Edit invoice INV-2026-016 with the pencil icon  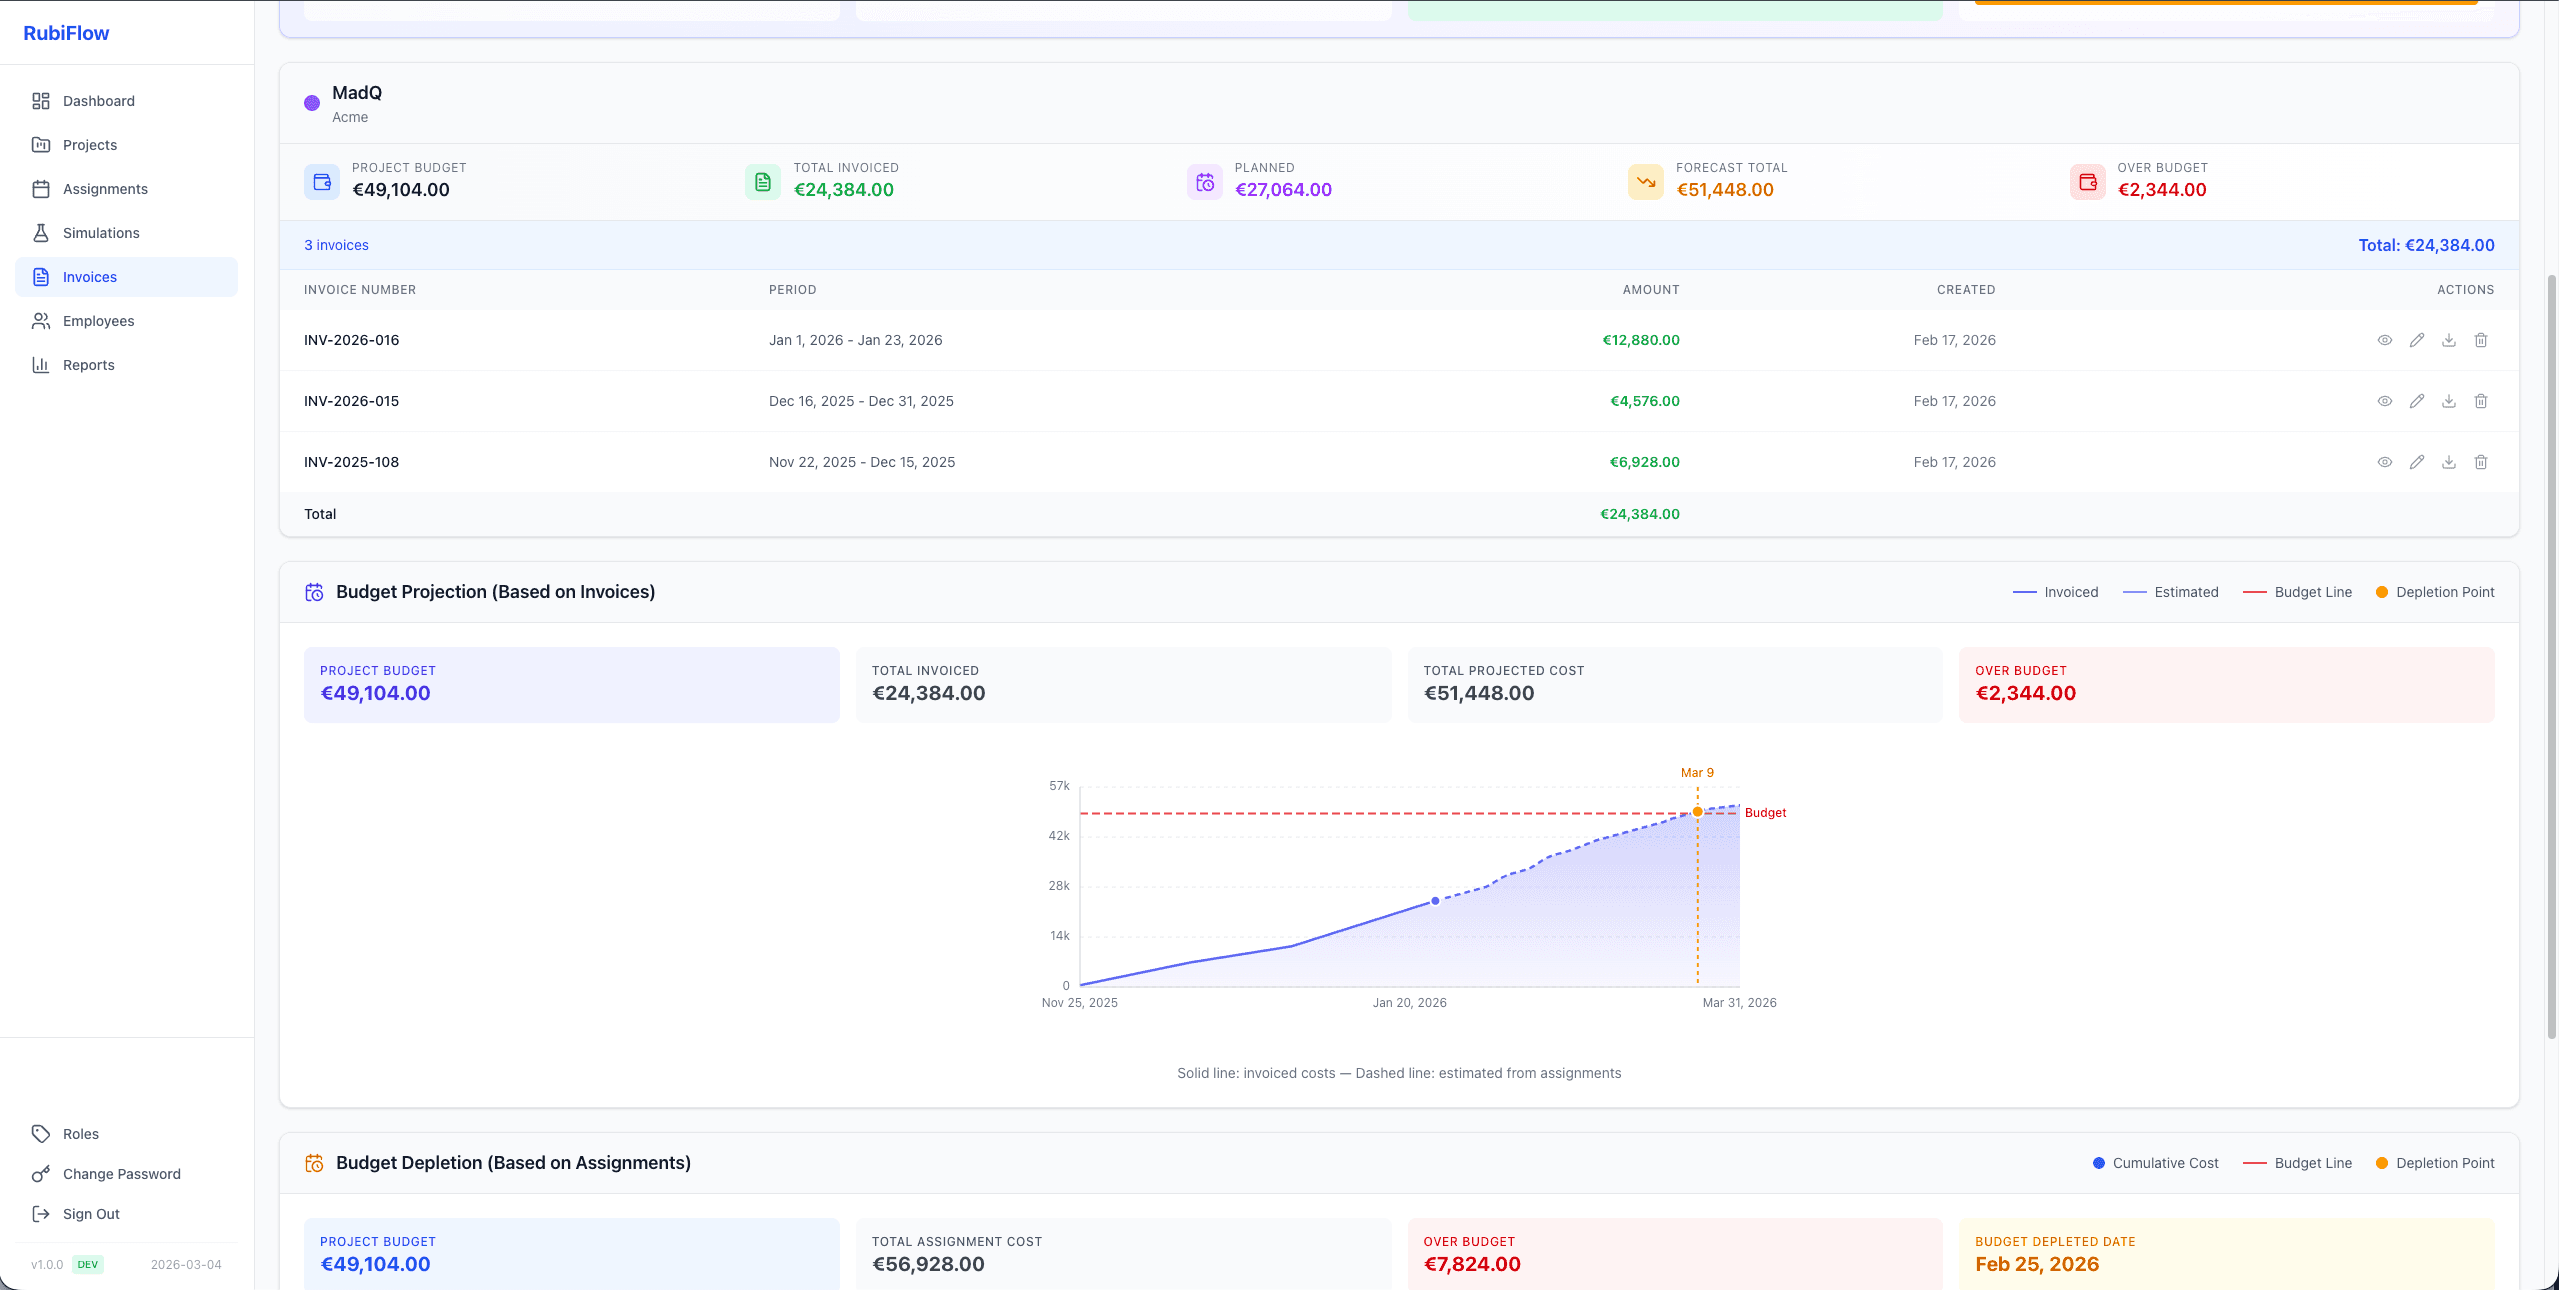[2416, 340]
